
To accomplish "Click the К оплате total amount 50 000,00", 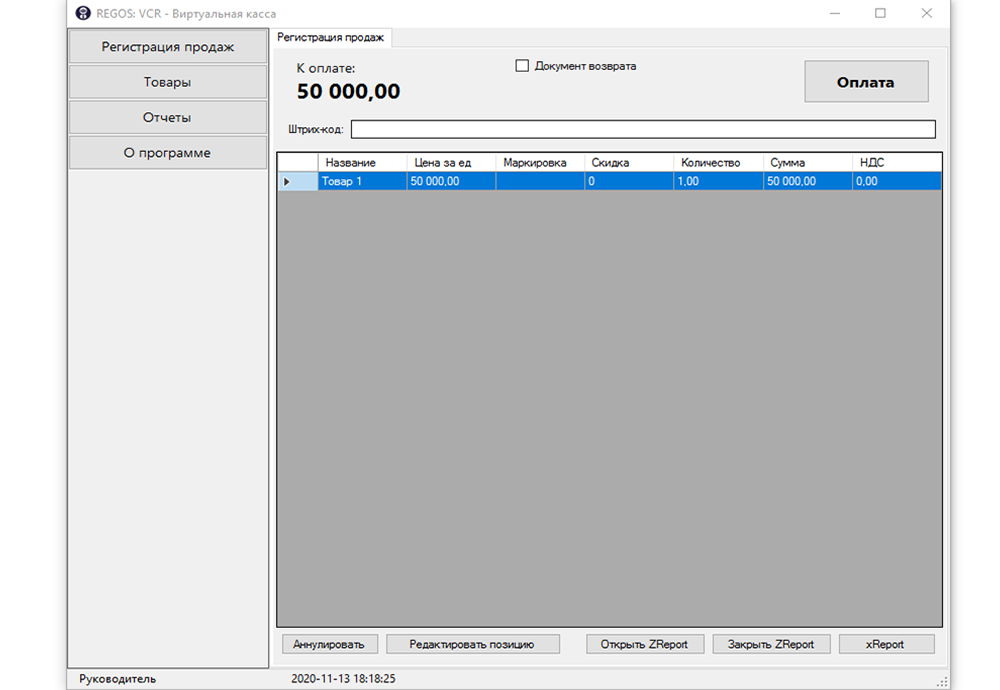I will click(348, 91).
